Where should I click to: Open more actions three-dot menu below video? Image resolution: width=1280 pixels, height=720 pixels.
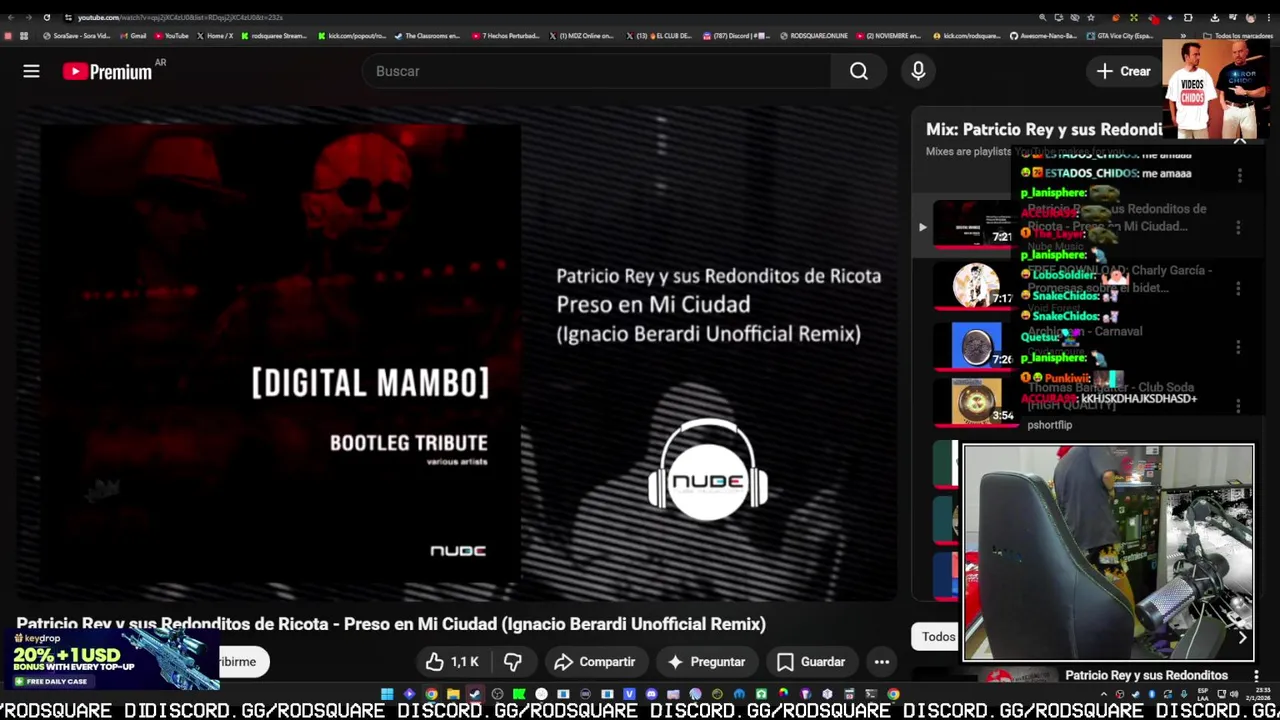click(881, 662)
